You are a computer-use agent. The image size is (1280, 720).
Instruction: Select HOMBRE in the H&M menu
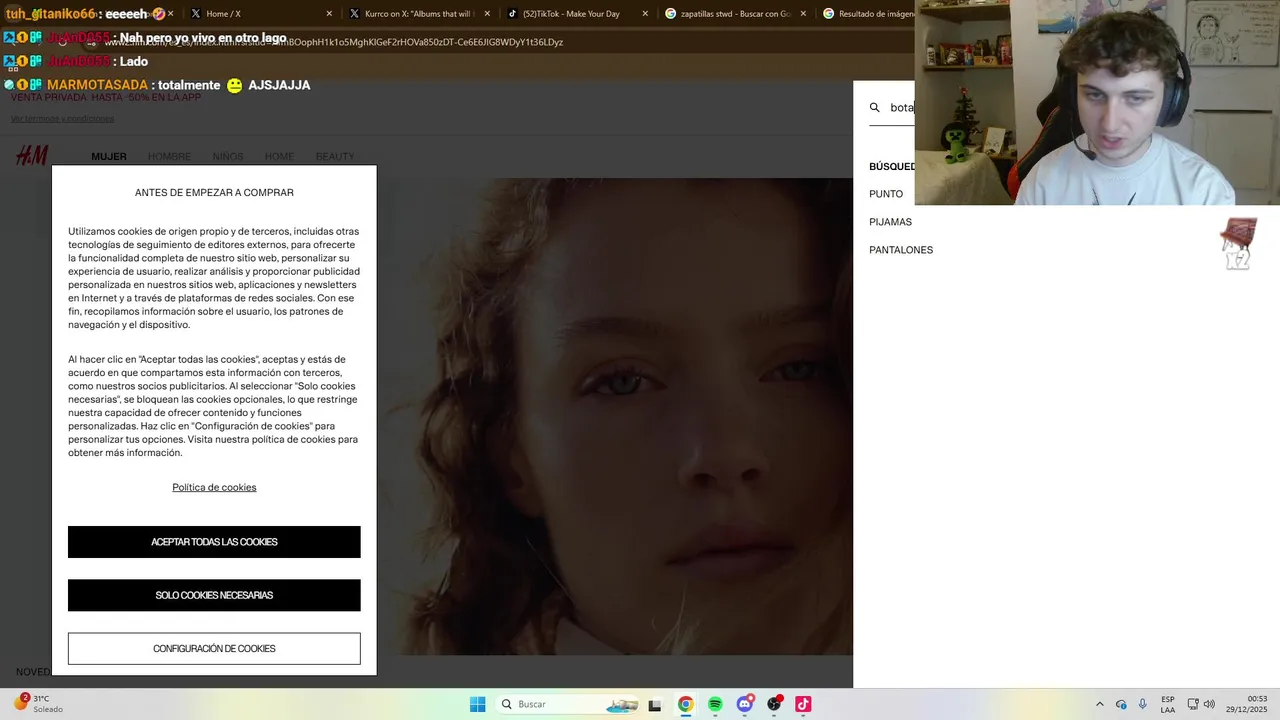[x=169, y=157]
